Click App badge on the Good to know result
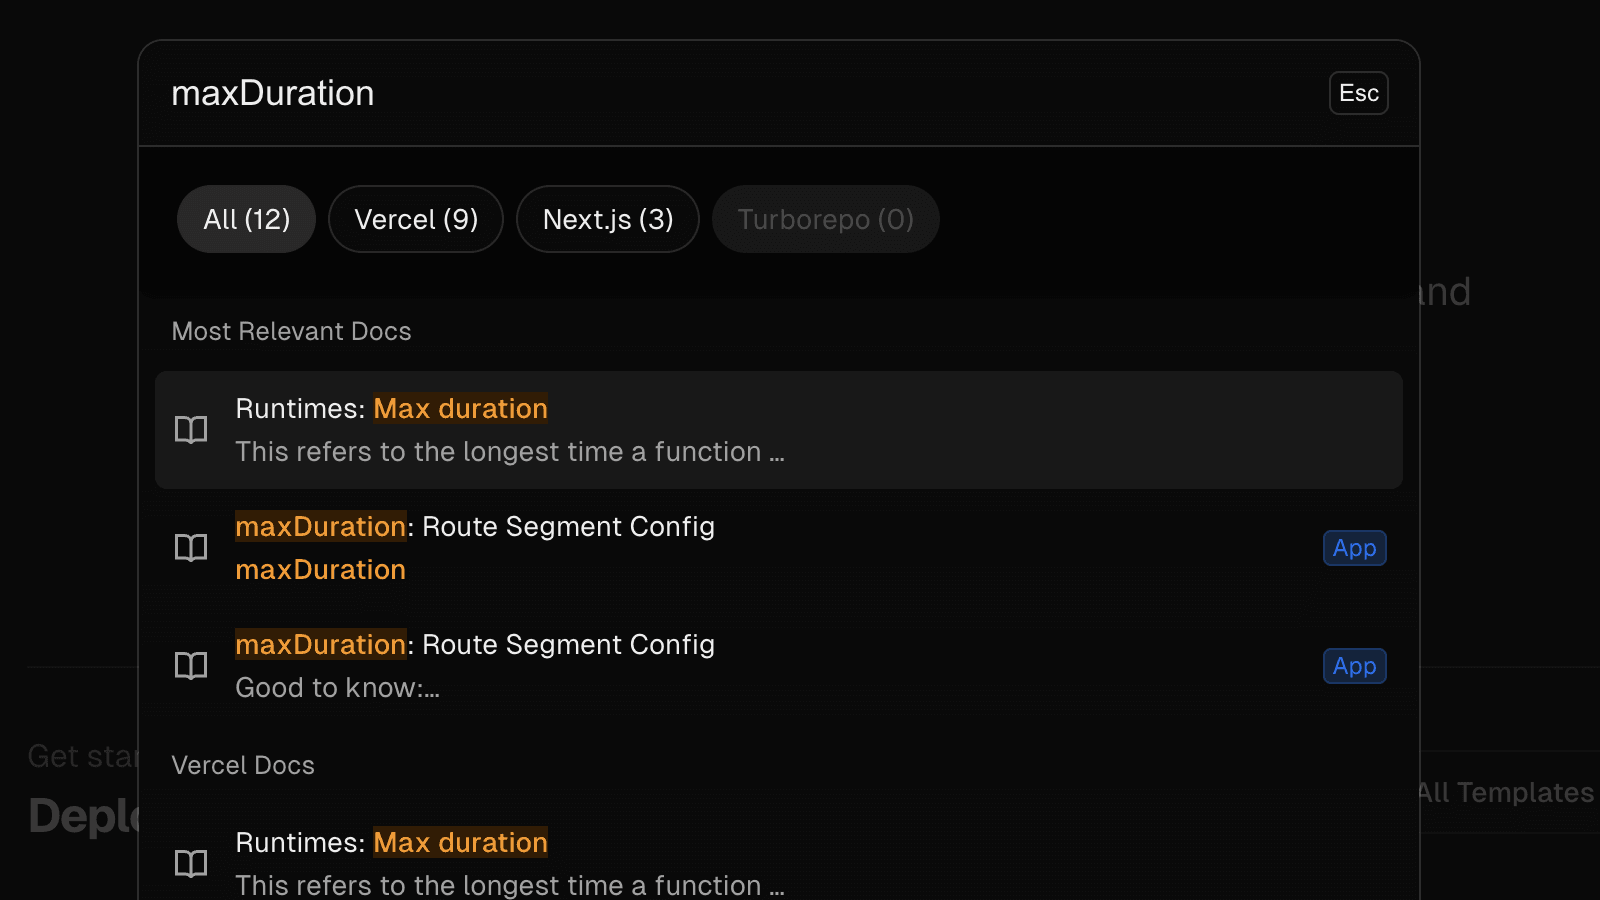 click(x=1354, y=666)
